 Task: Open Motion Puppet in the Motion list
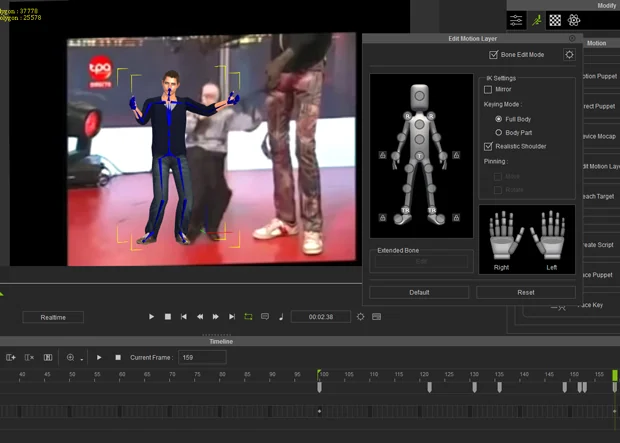600,76
